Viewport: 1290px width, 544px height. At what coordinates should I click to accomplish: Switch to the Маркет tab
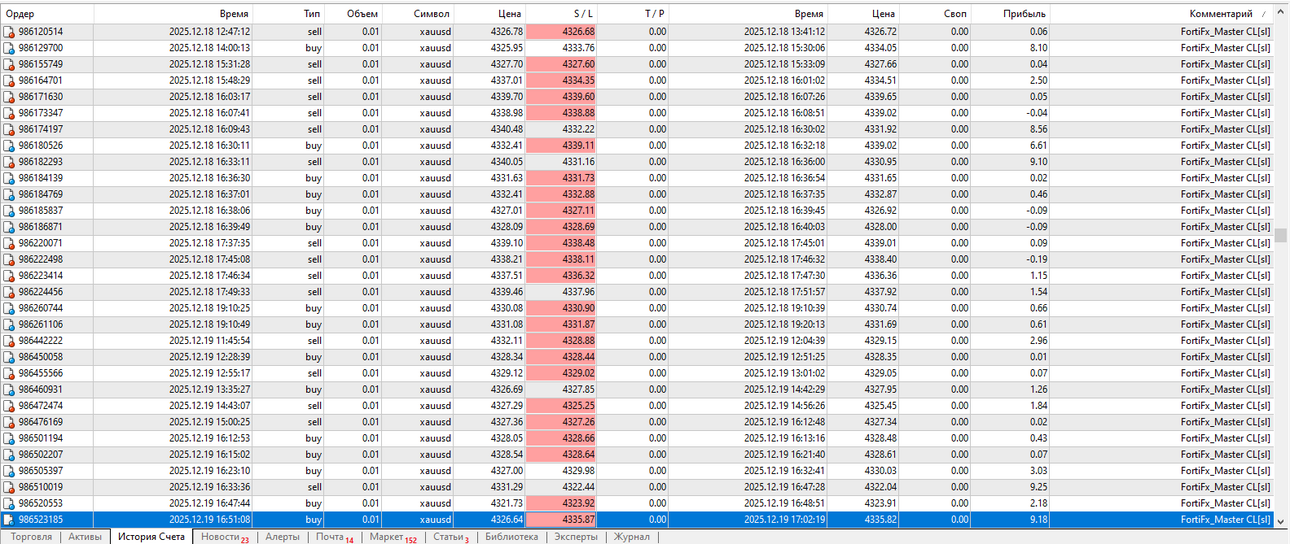(x=392, y=537)
